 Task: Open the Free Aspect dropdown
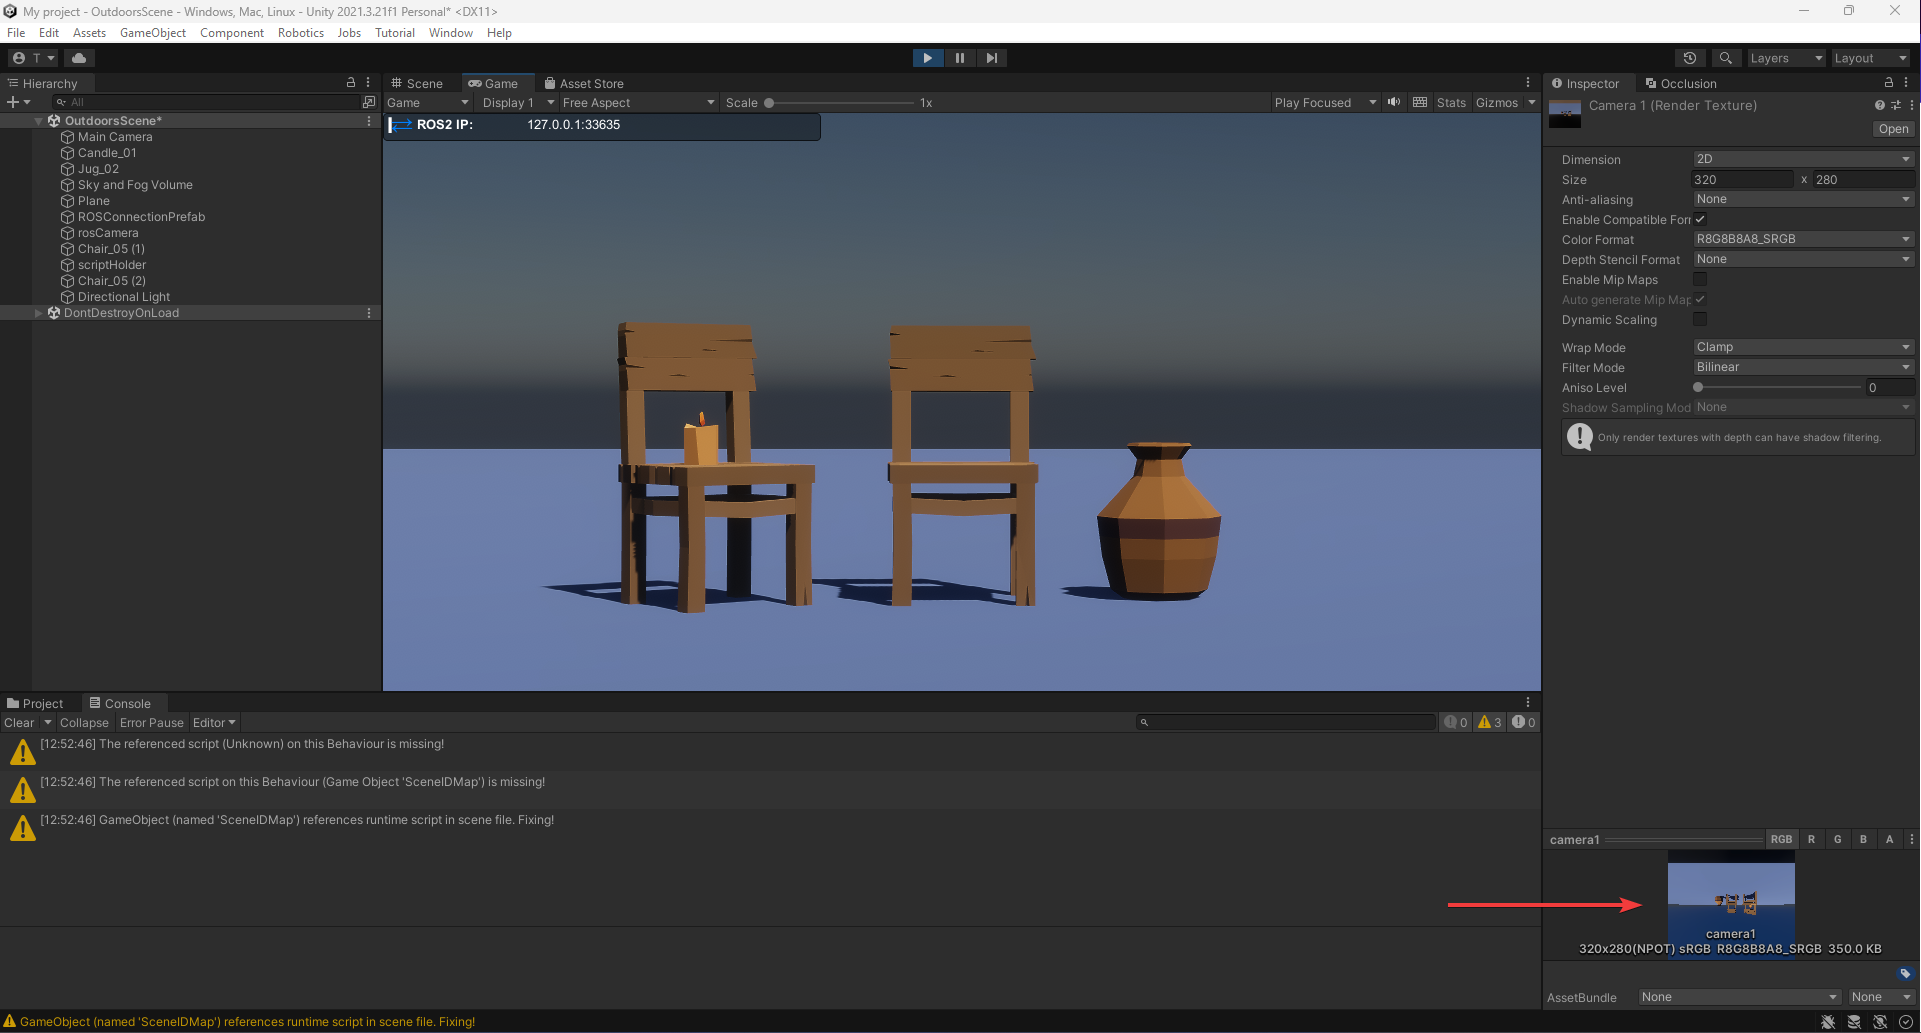[638, 102]
